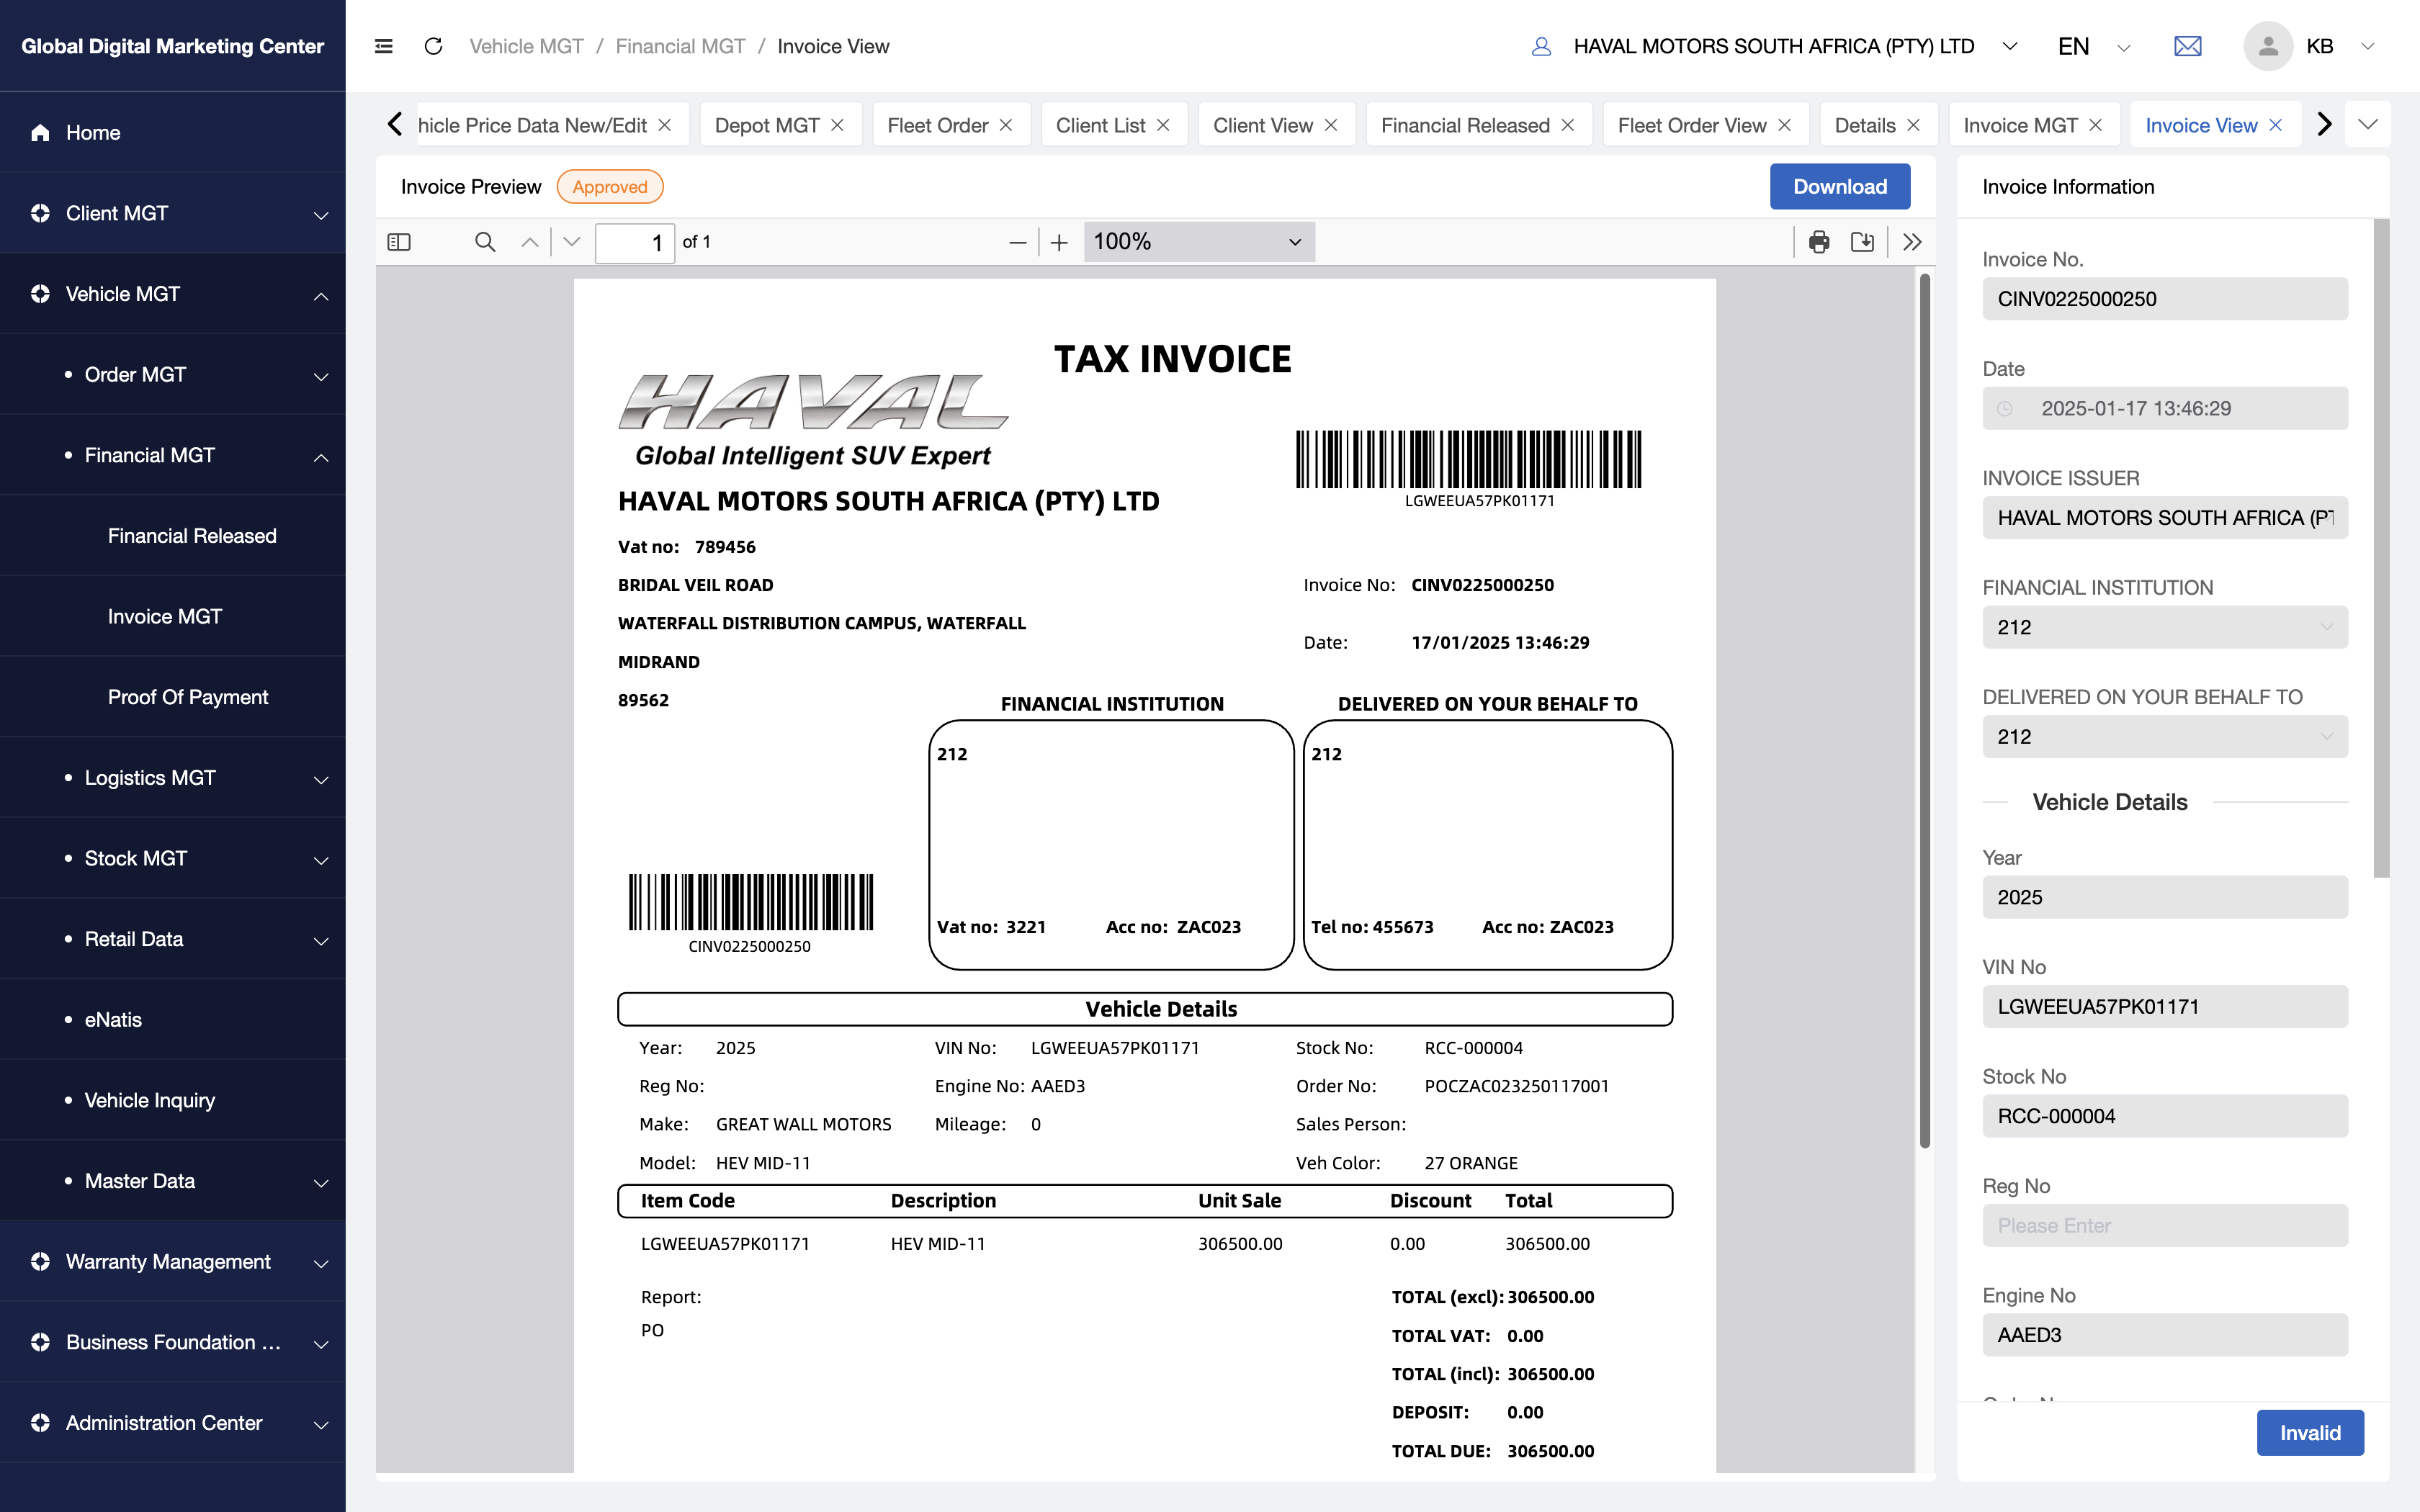Click the PDF page number field
Viewport: 2420px width, 1512px height.
click(x=635, y=242)
